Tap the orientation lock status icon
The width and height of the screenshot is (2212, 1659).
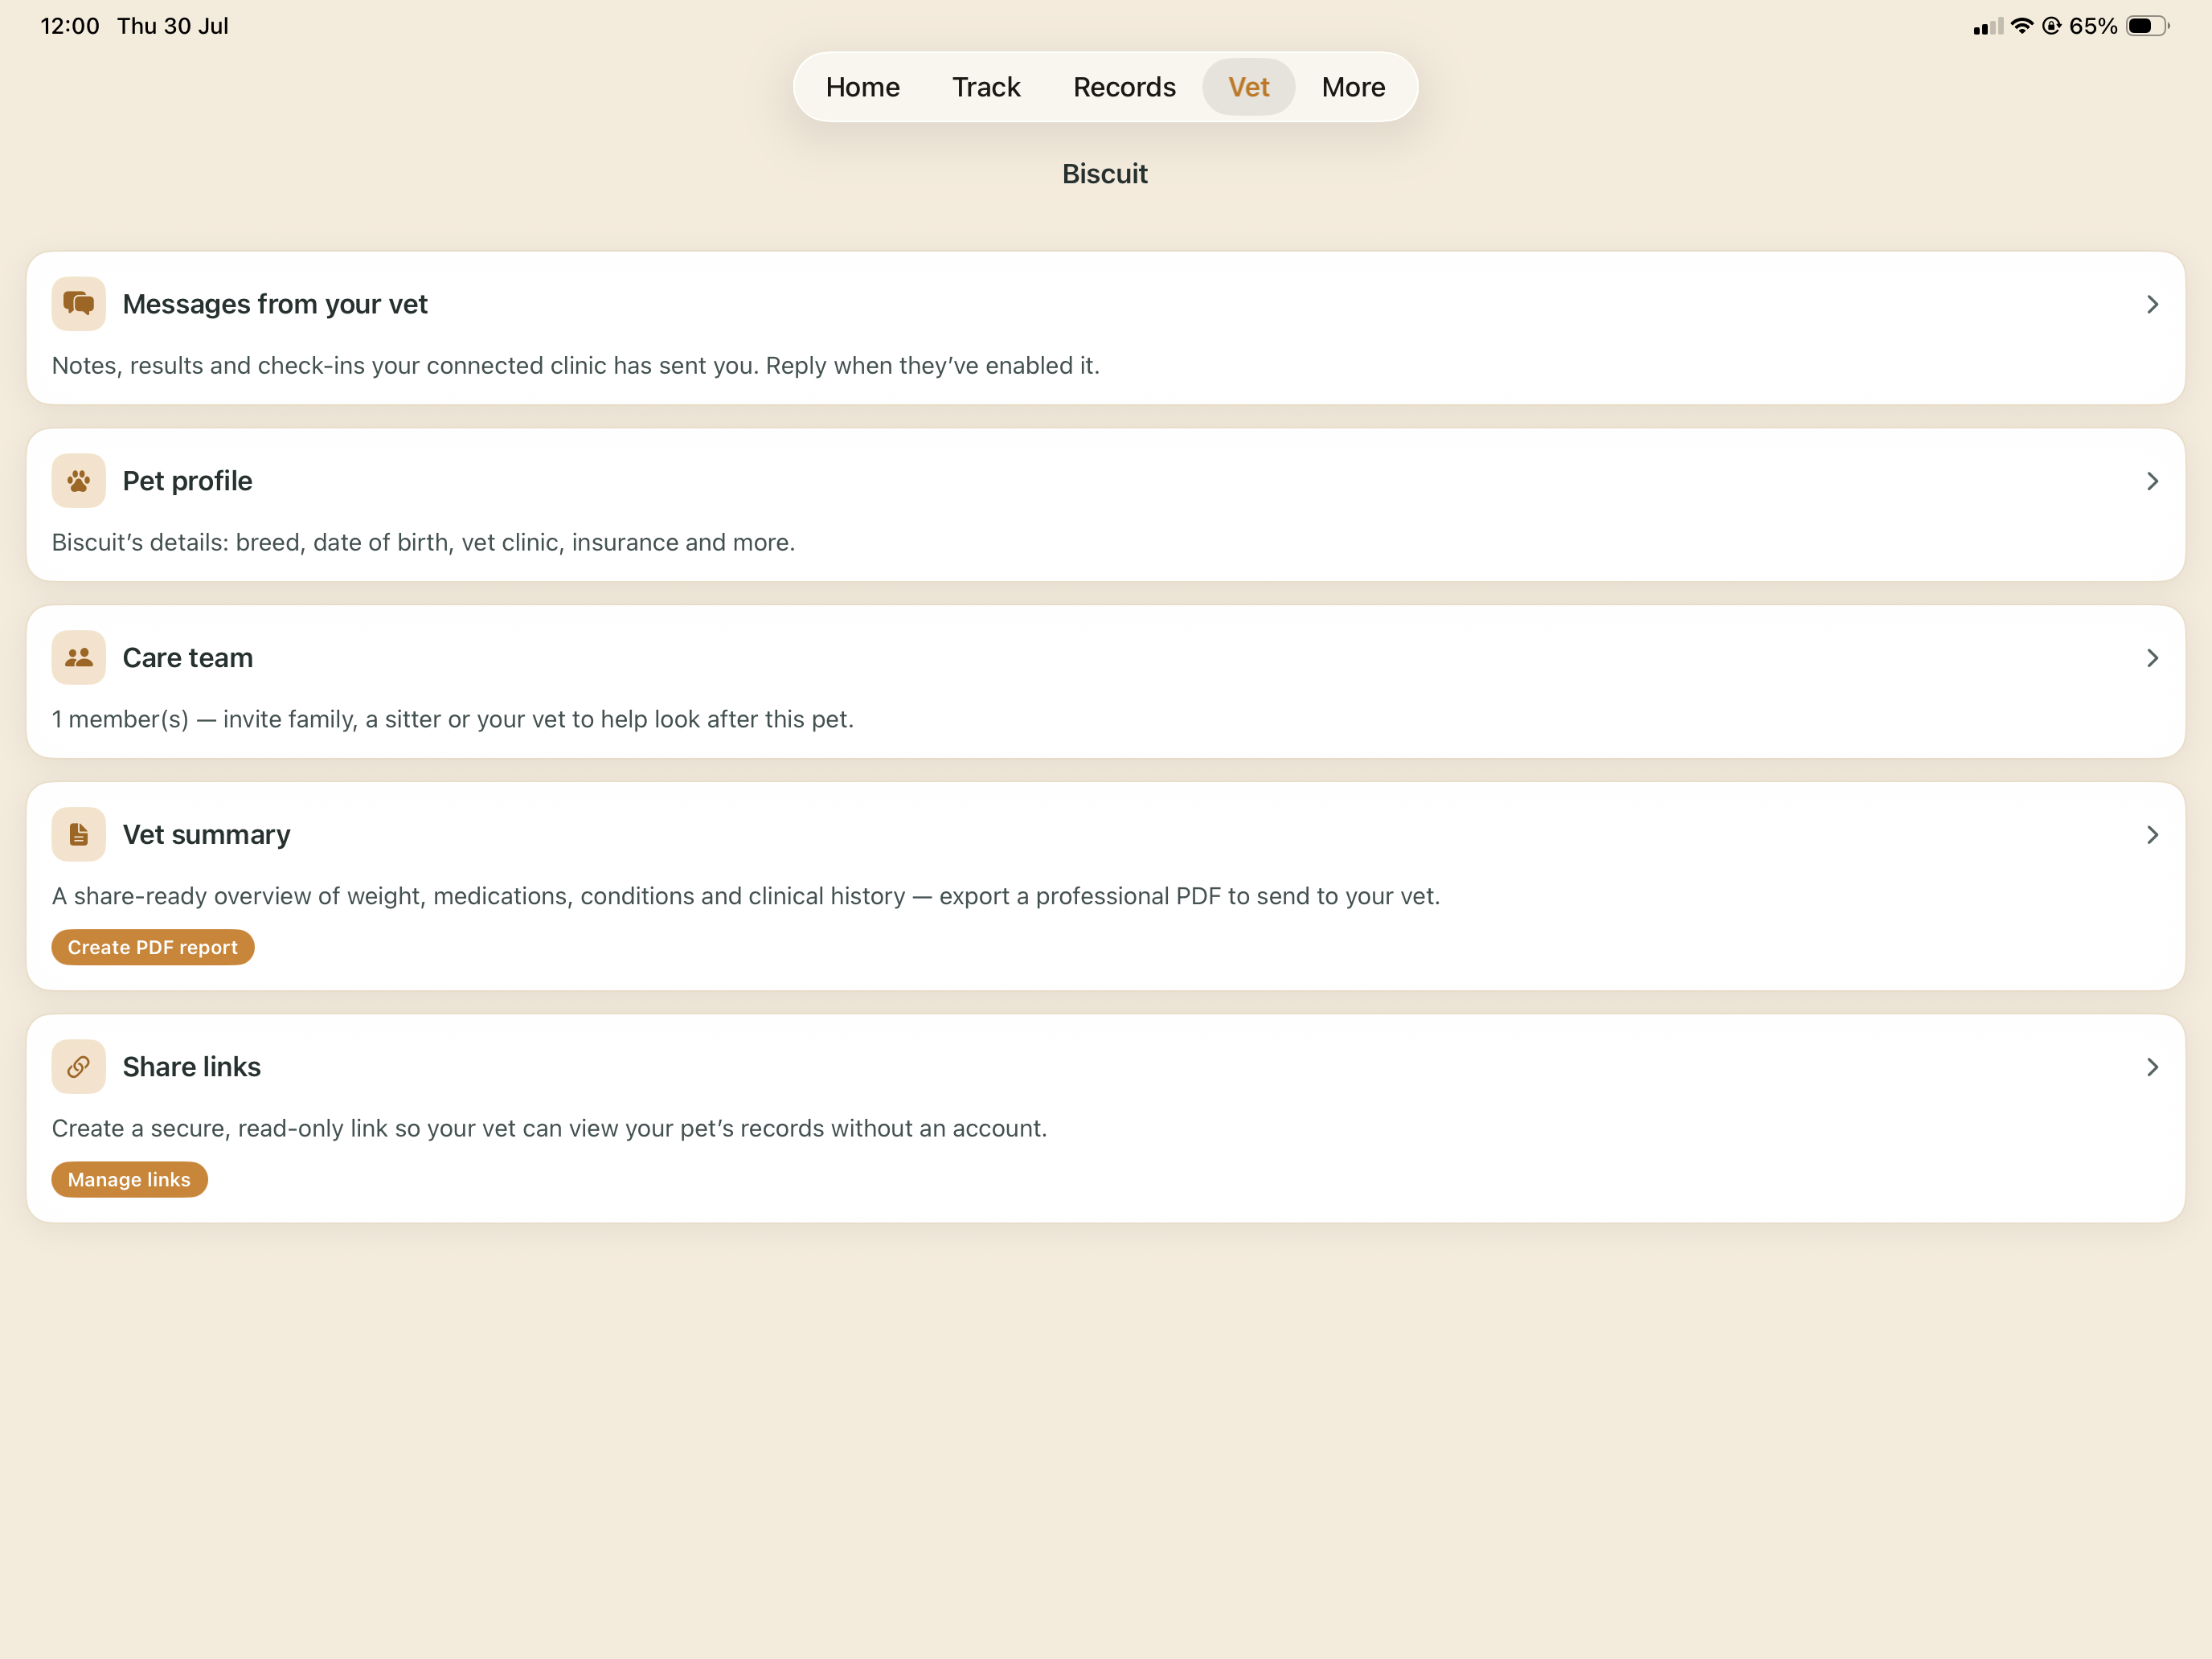pyautogui.click(x=2052, y=26)
